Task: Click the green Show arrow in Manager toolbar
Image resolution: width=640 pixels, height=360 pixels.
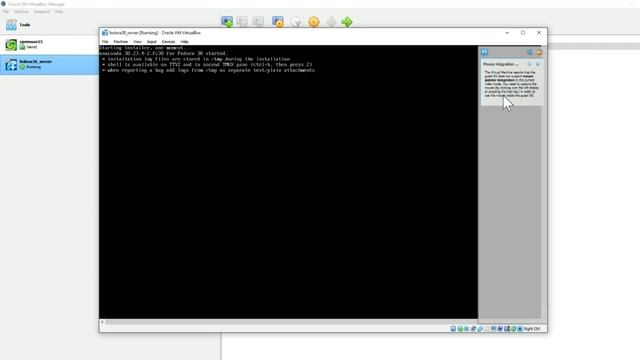Action: [x=347, y=22]
